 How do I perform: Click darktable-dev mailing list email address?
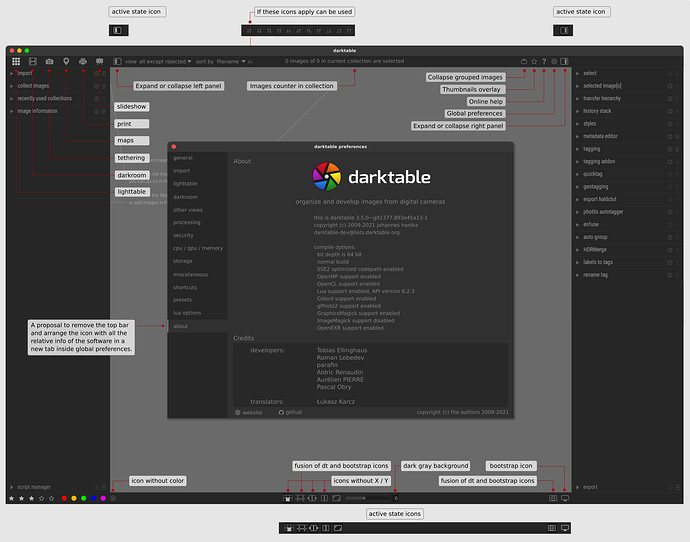pos(356,232)
